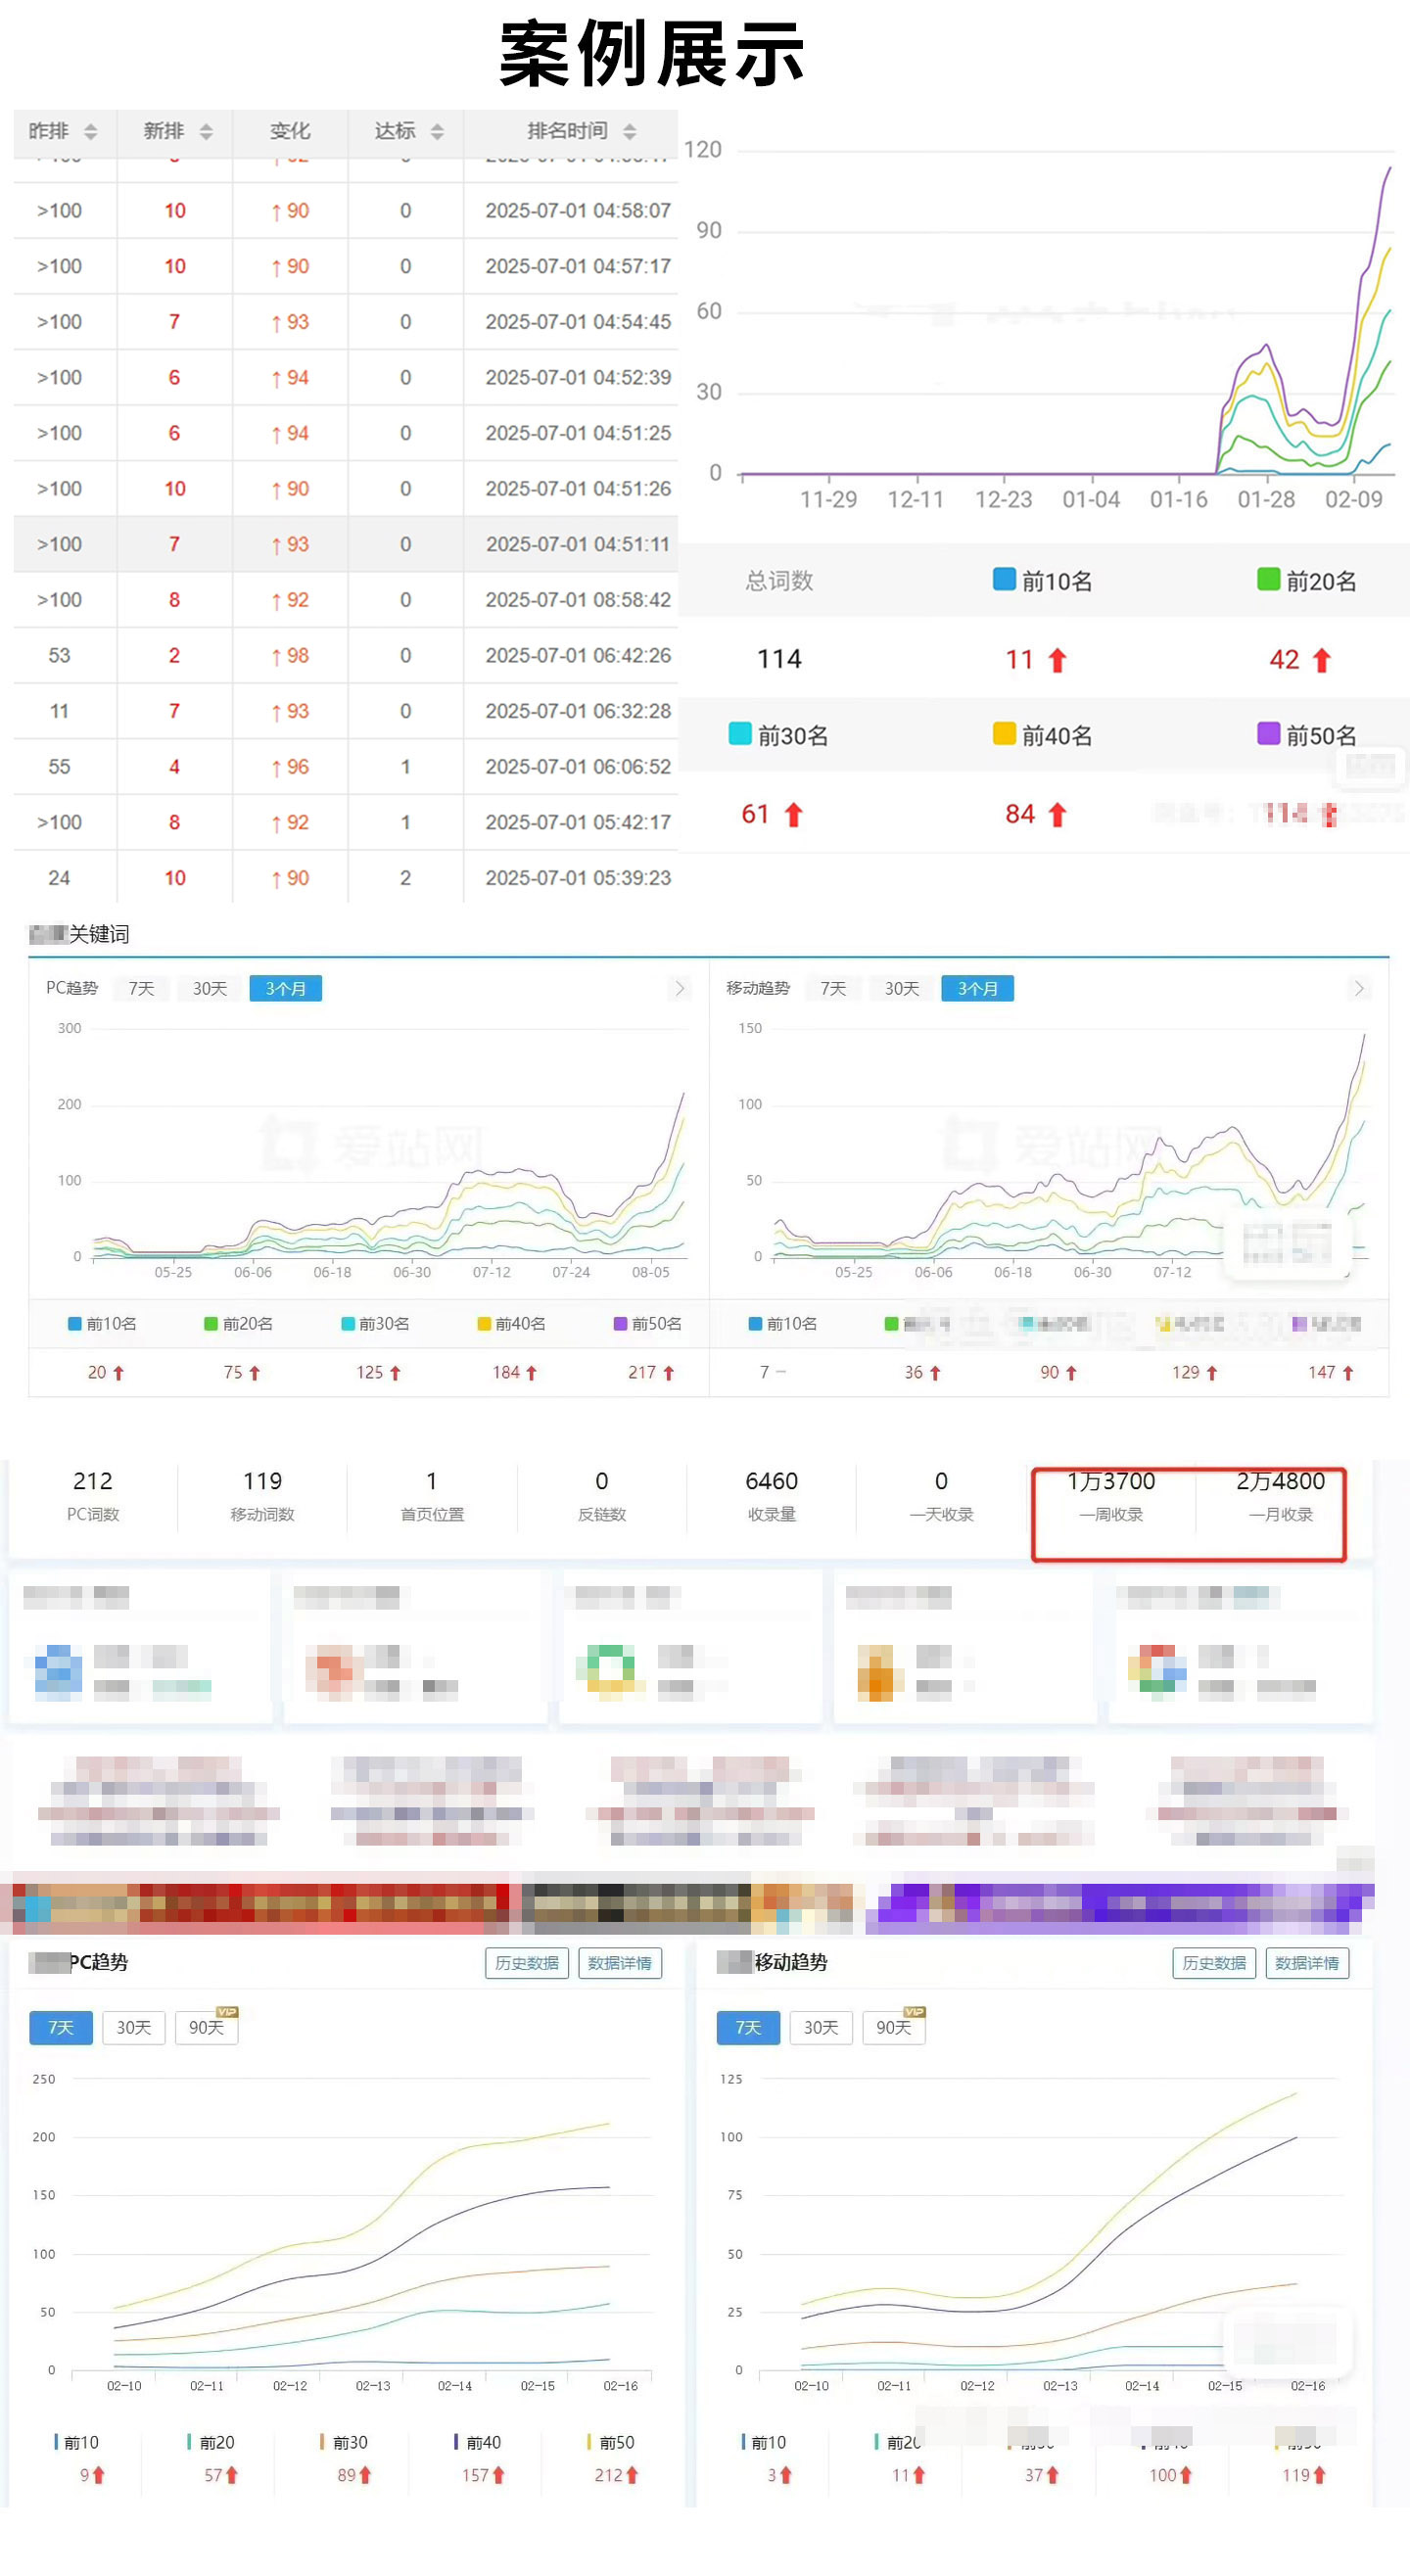This screenshot has height=2576, width=1410.
Task: Click the ↑ 98 change value
Action: pyautogui.click(x=290, y=655)
